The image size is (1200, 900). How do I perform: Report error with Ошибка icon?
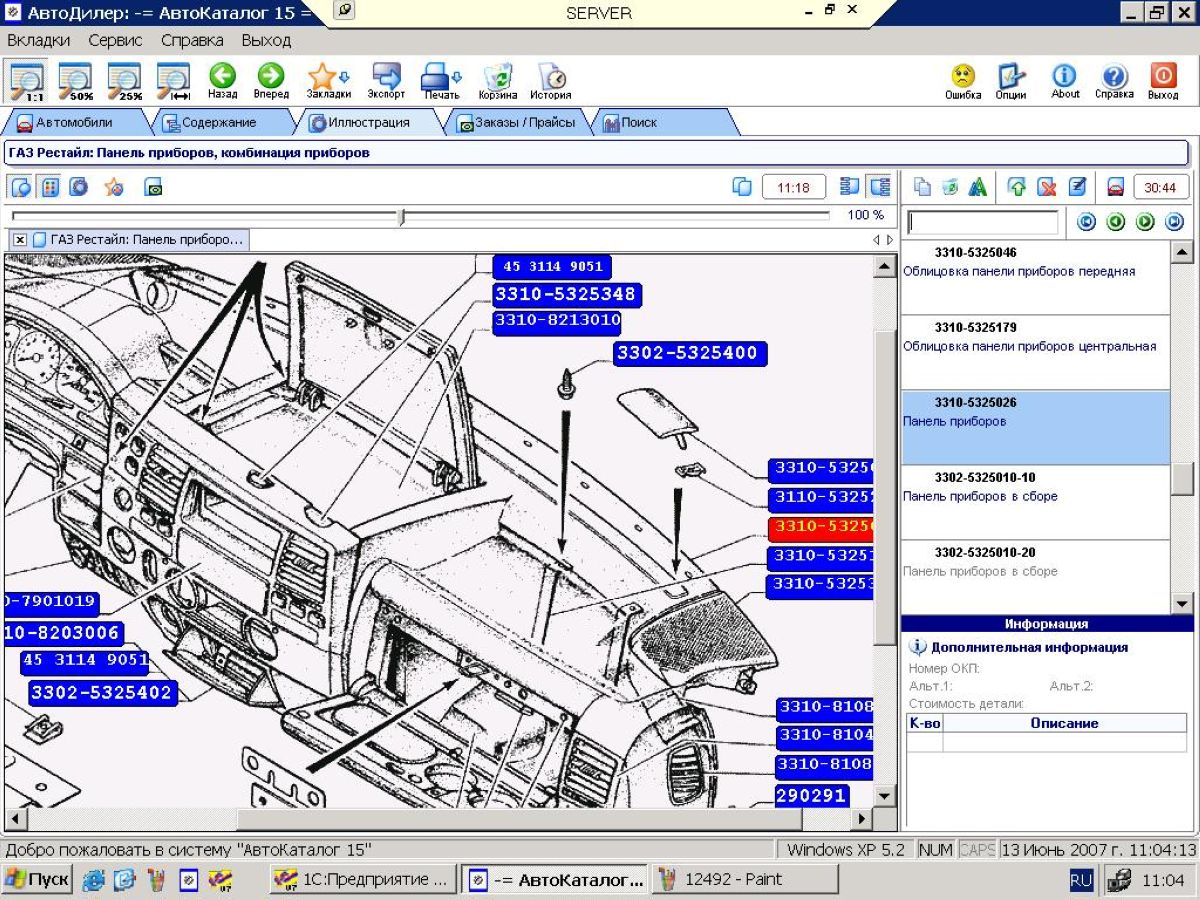963,81
